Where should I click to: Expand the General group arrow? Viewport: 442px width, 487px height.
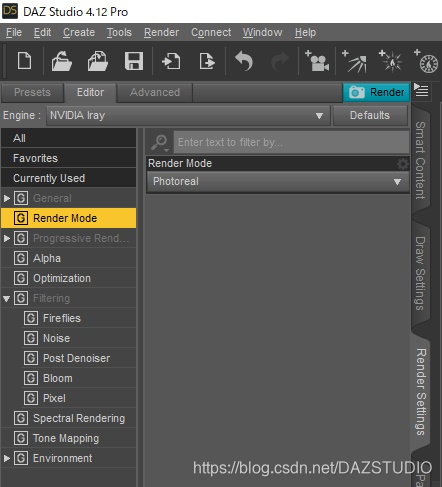tap(7, 198)
